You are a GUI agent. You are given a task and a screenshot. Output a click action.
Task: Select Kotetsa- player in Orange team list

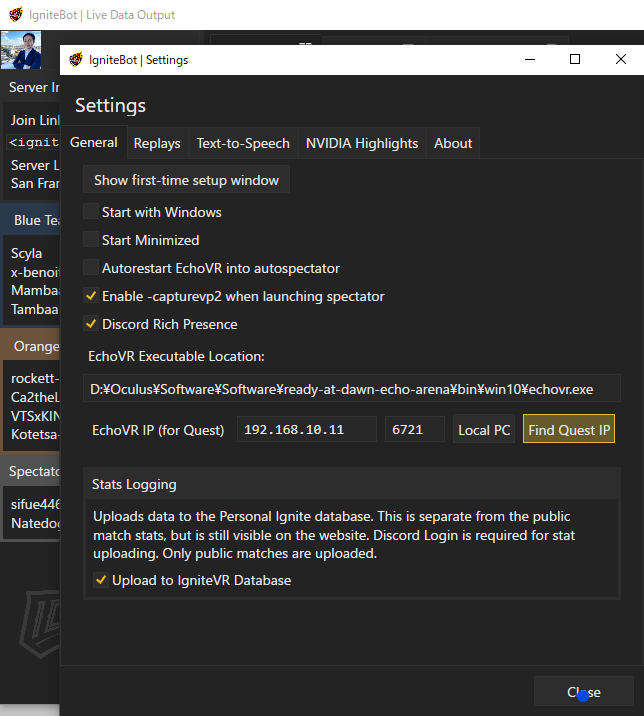pos(35,434)
